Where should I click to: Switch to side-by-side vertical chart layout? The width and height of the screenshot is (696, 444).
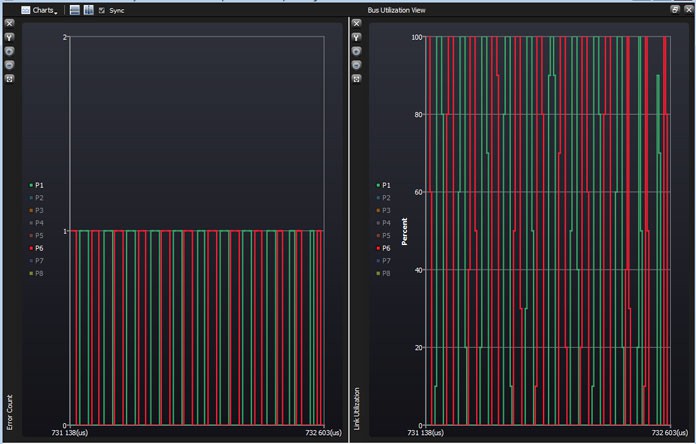coord(89,10)
